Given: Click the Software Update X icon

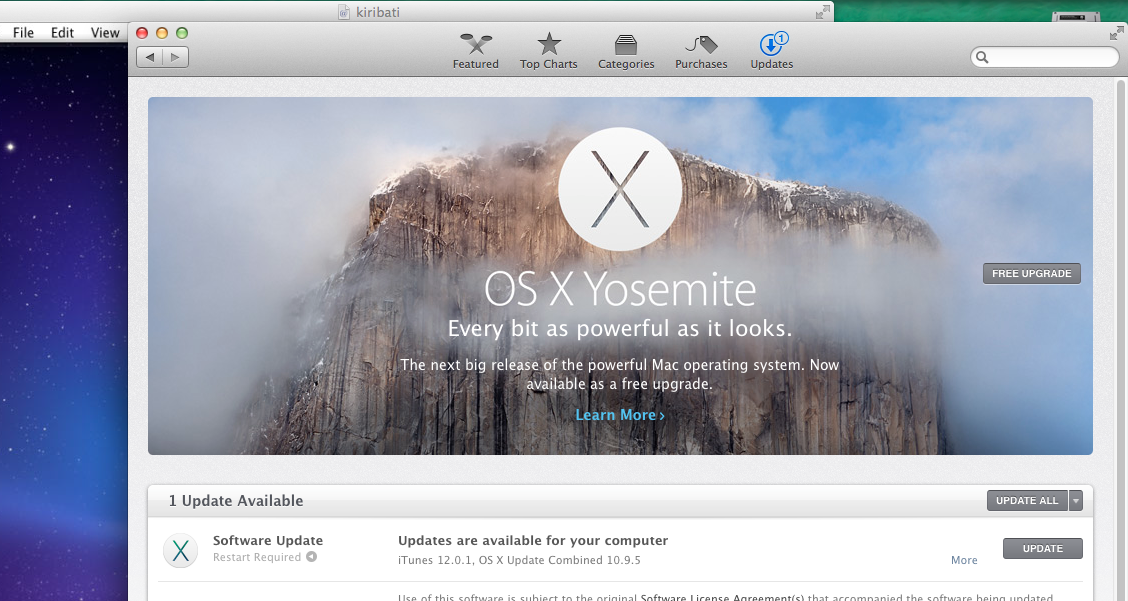Looking at the screenshot, I should [180, 551].
